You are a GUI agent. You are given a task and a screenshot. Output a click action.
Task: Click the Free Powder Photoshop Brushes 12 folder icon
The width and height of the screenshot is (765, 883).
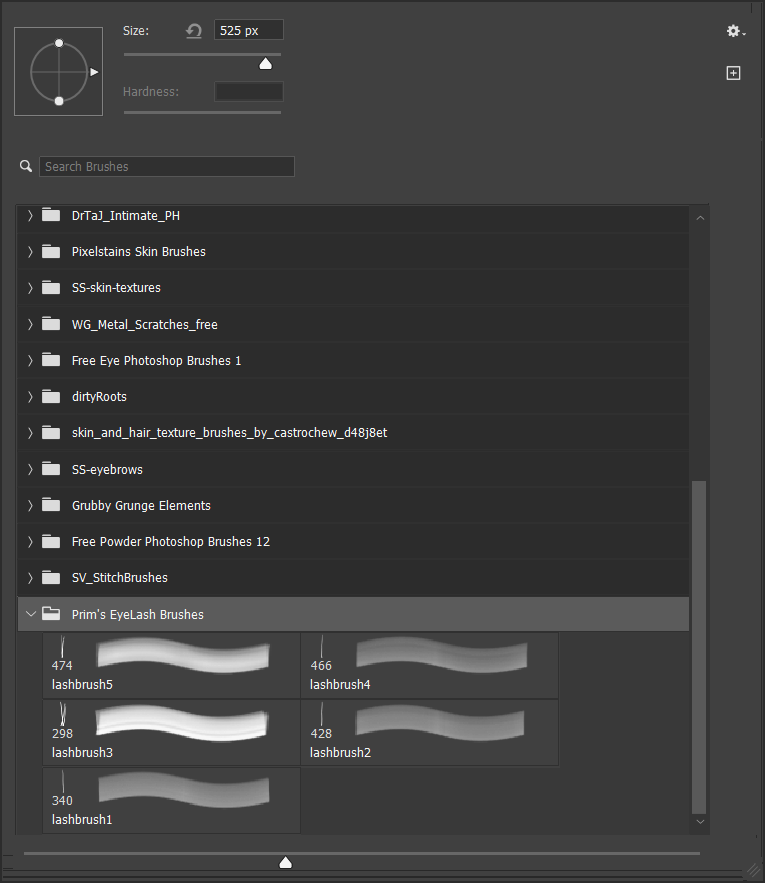pos(51,541)
